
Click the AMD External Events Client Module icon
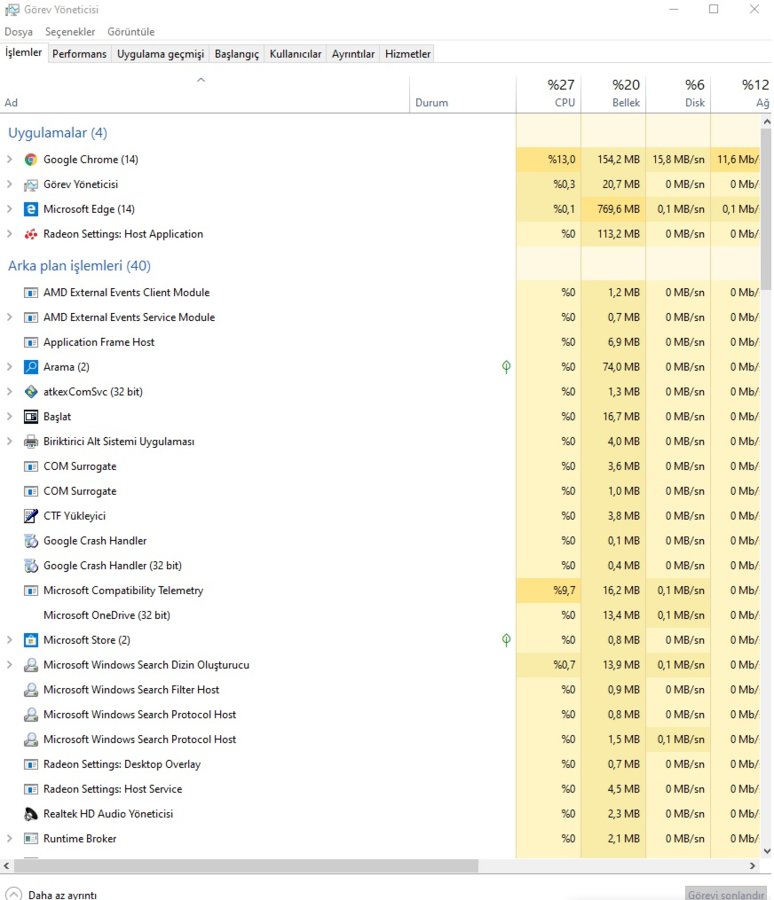[x=31, y=293]
